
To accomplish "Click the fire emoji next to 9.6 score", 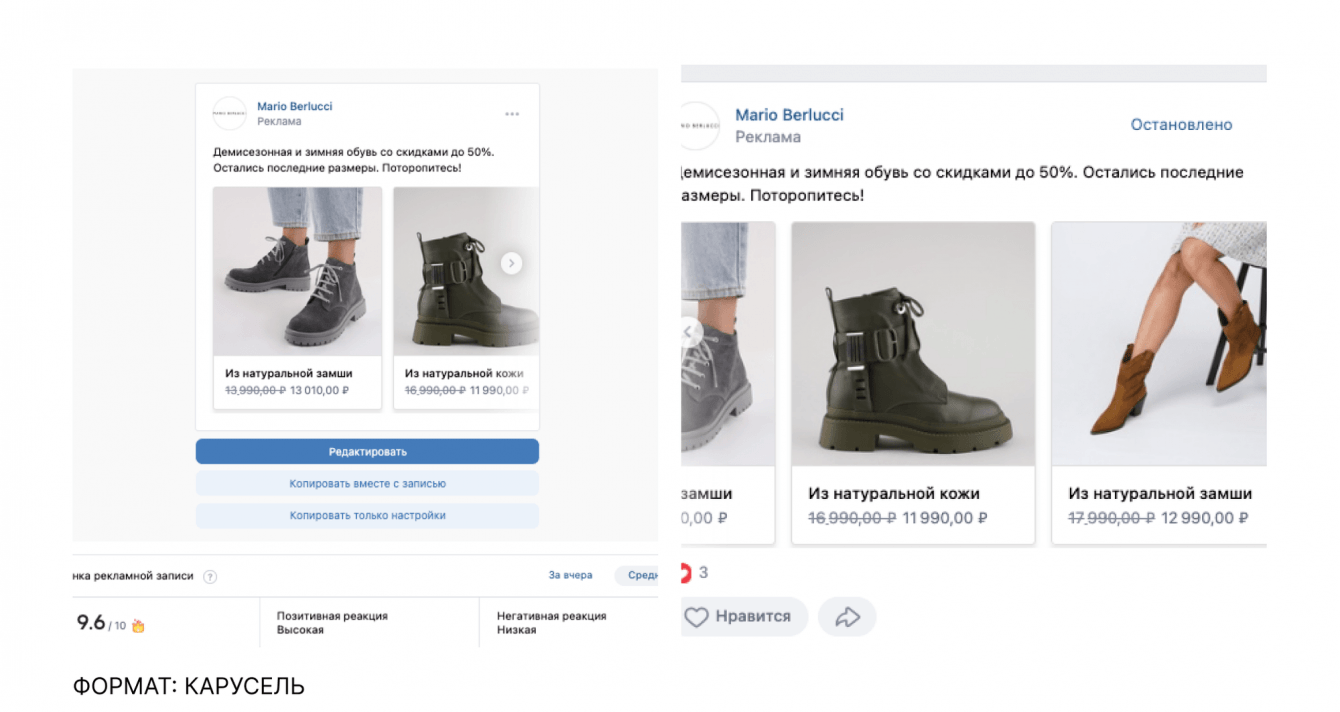I will pyautogui.click(x=138, y=626).
